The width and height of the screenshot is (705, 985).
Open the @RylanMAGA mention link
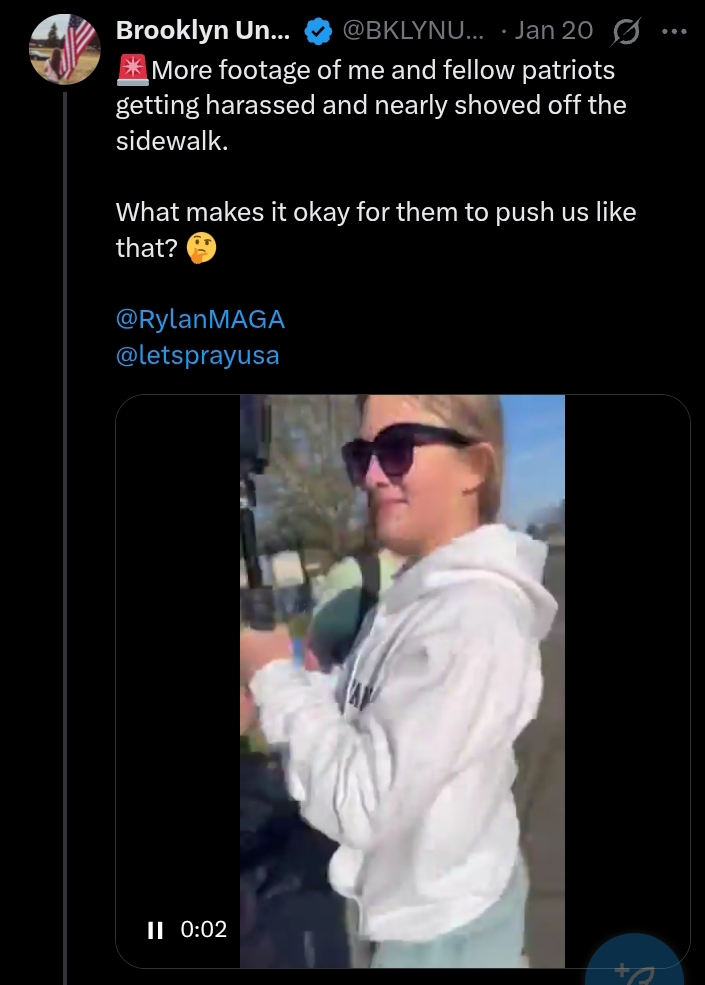pos(200,319)
